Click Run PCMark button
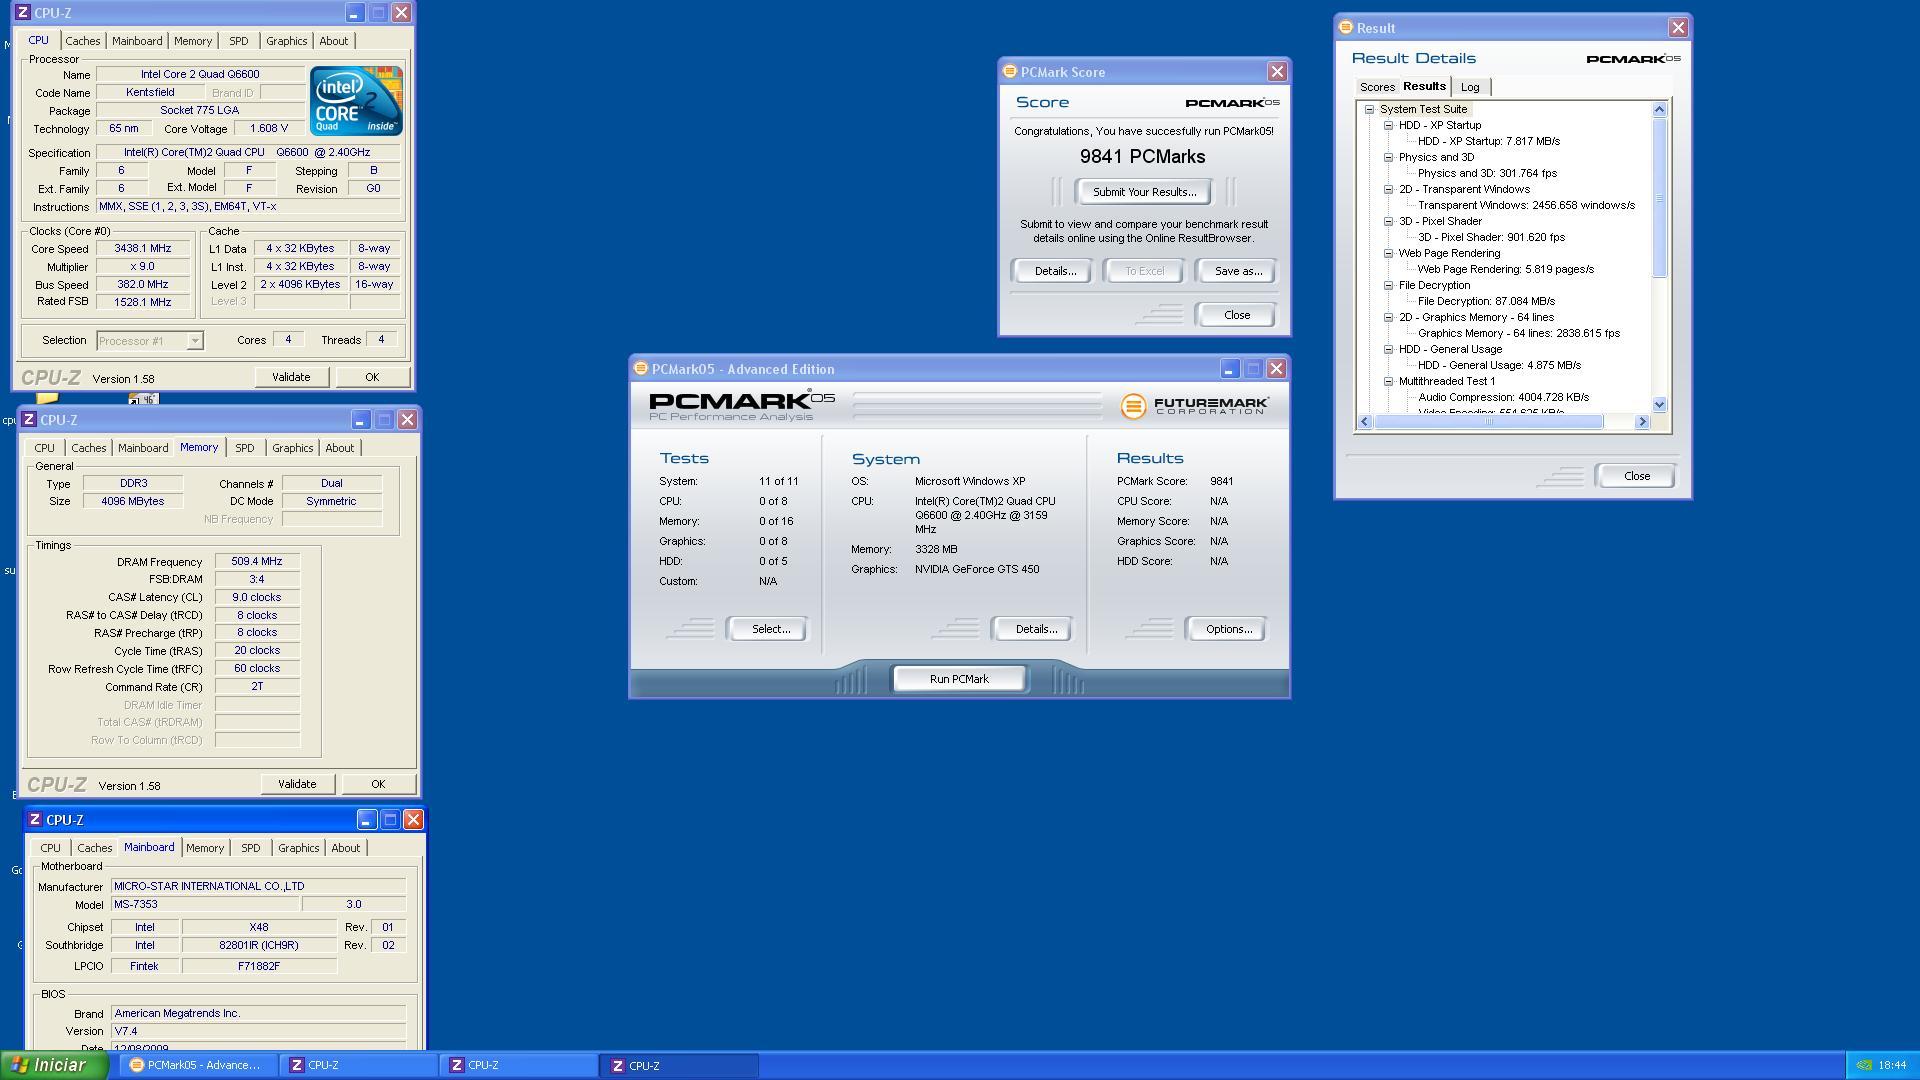This screenshot has width=1920, height=1080. click(959, 679)
